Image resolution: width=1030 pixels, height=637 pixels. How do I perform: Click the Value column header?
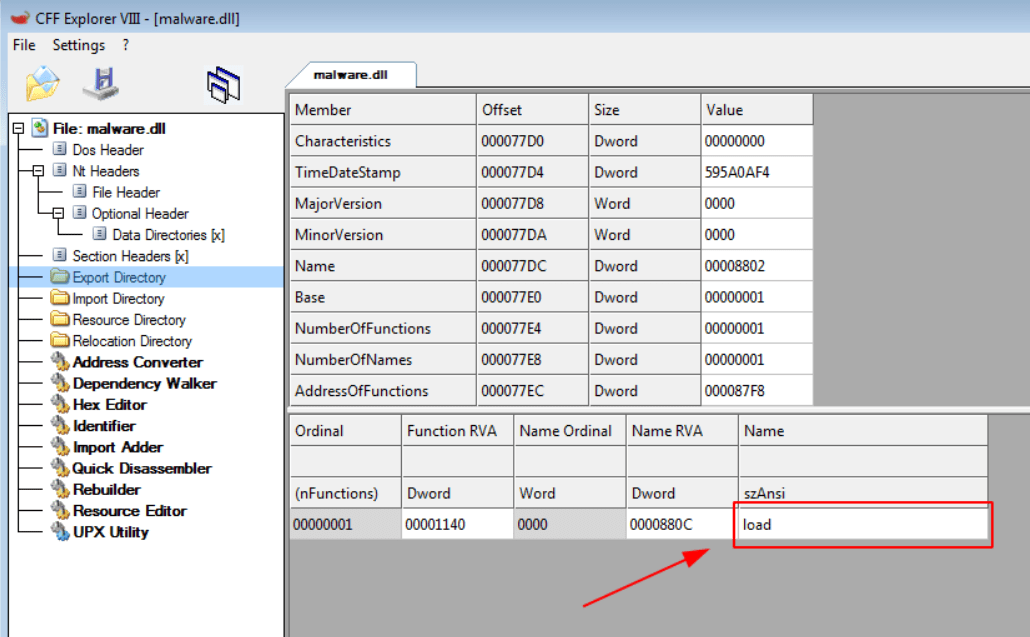tap(757, 110)
